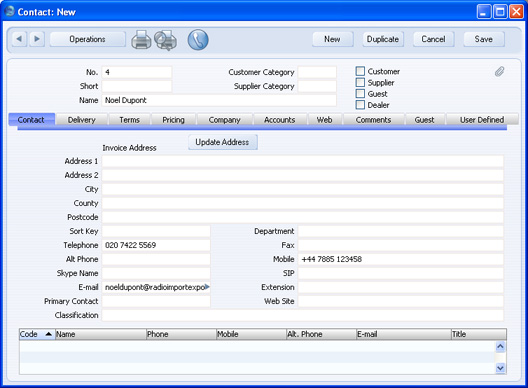Click the Sort Key field
The image size is (528, 388).
click(156, 231)
